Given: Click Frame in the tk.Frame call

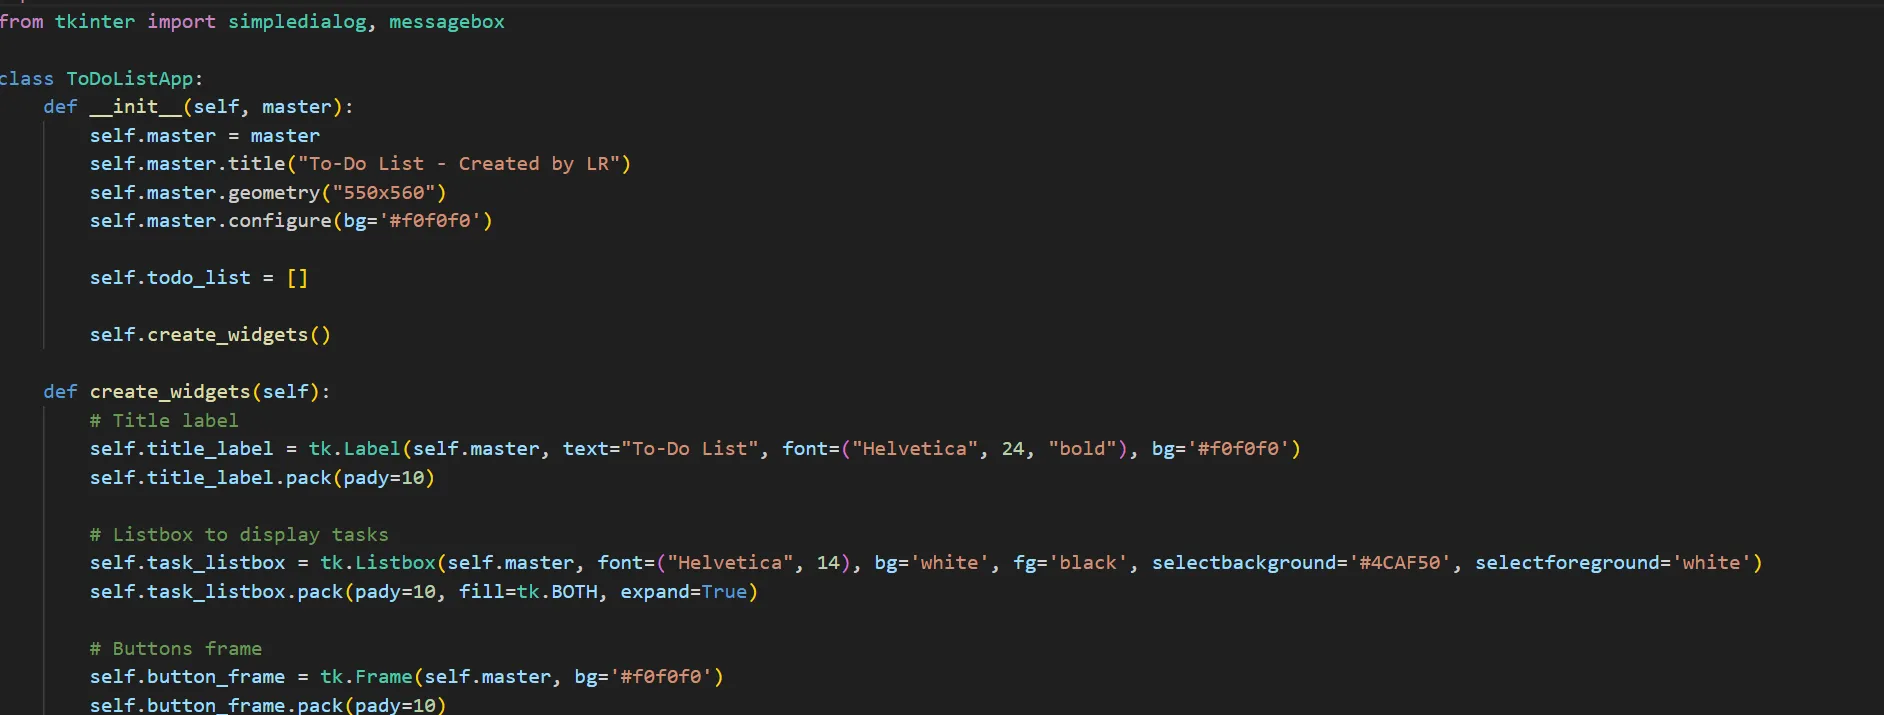Looking at the screenshot, I should pos(383,677).
